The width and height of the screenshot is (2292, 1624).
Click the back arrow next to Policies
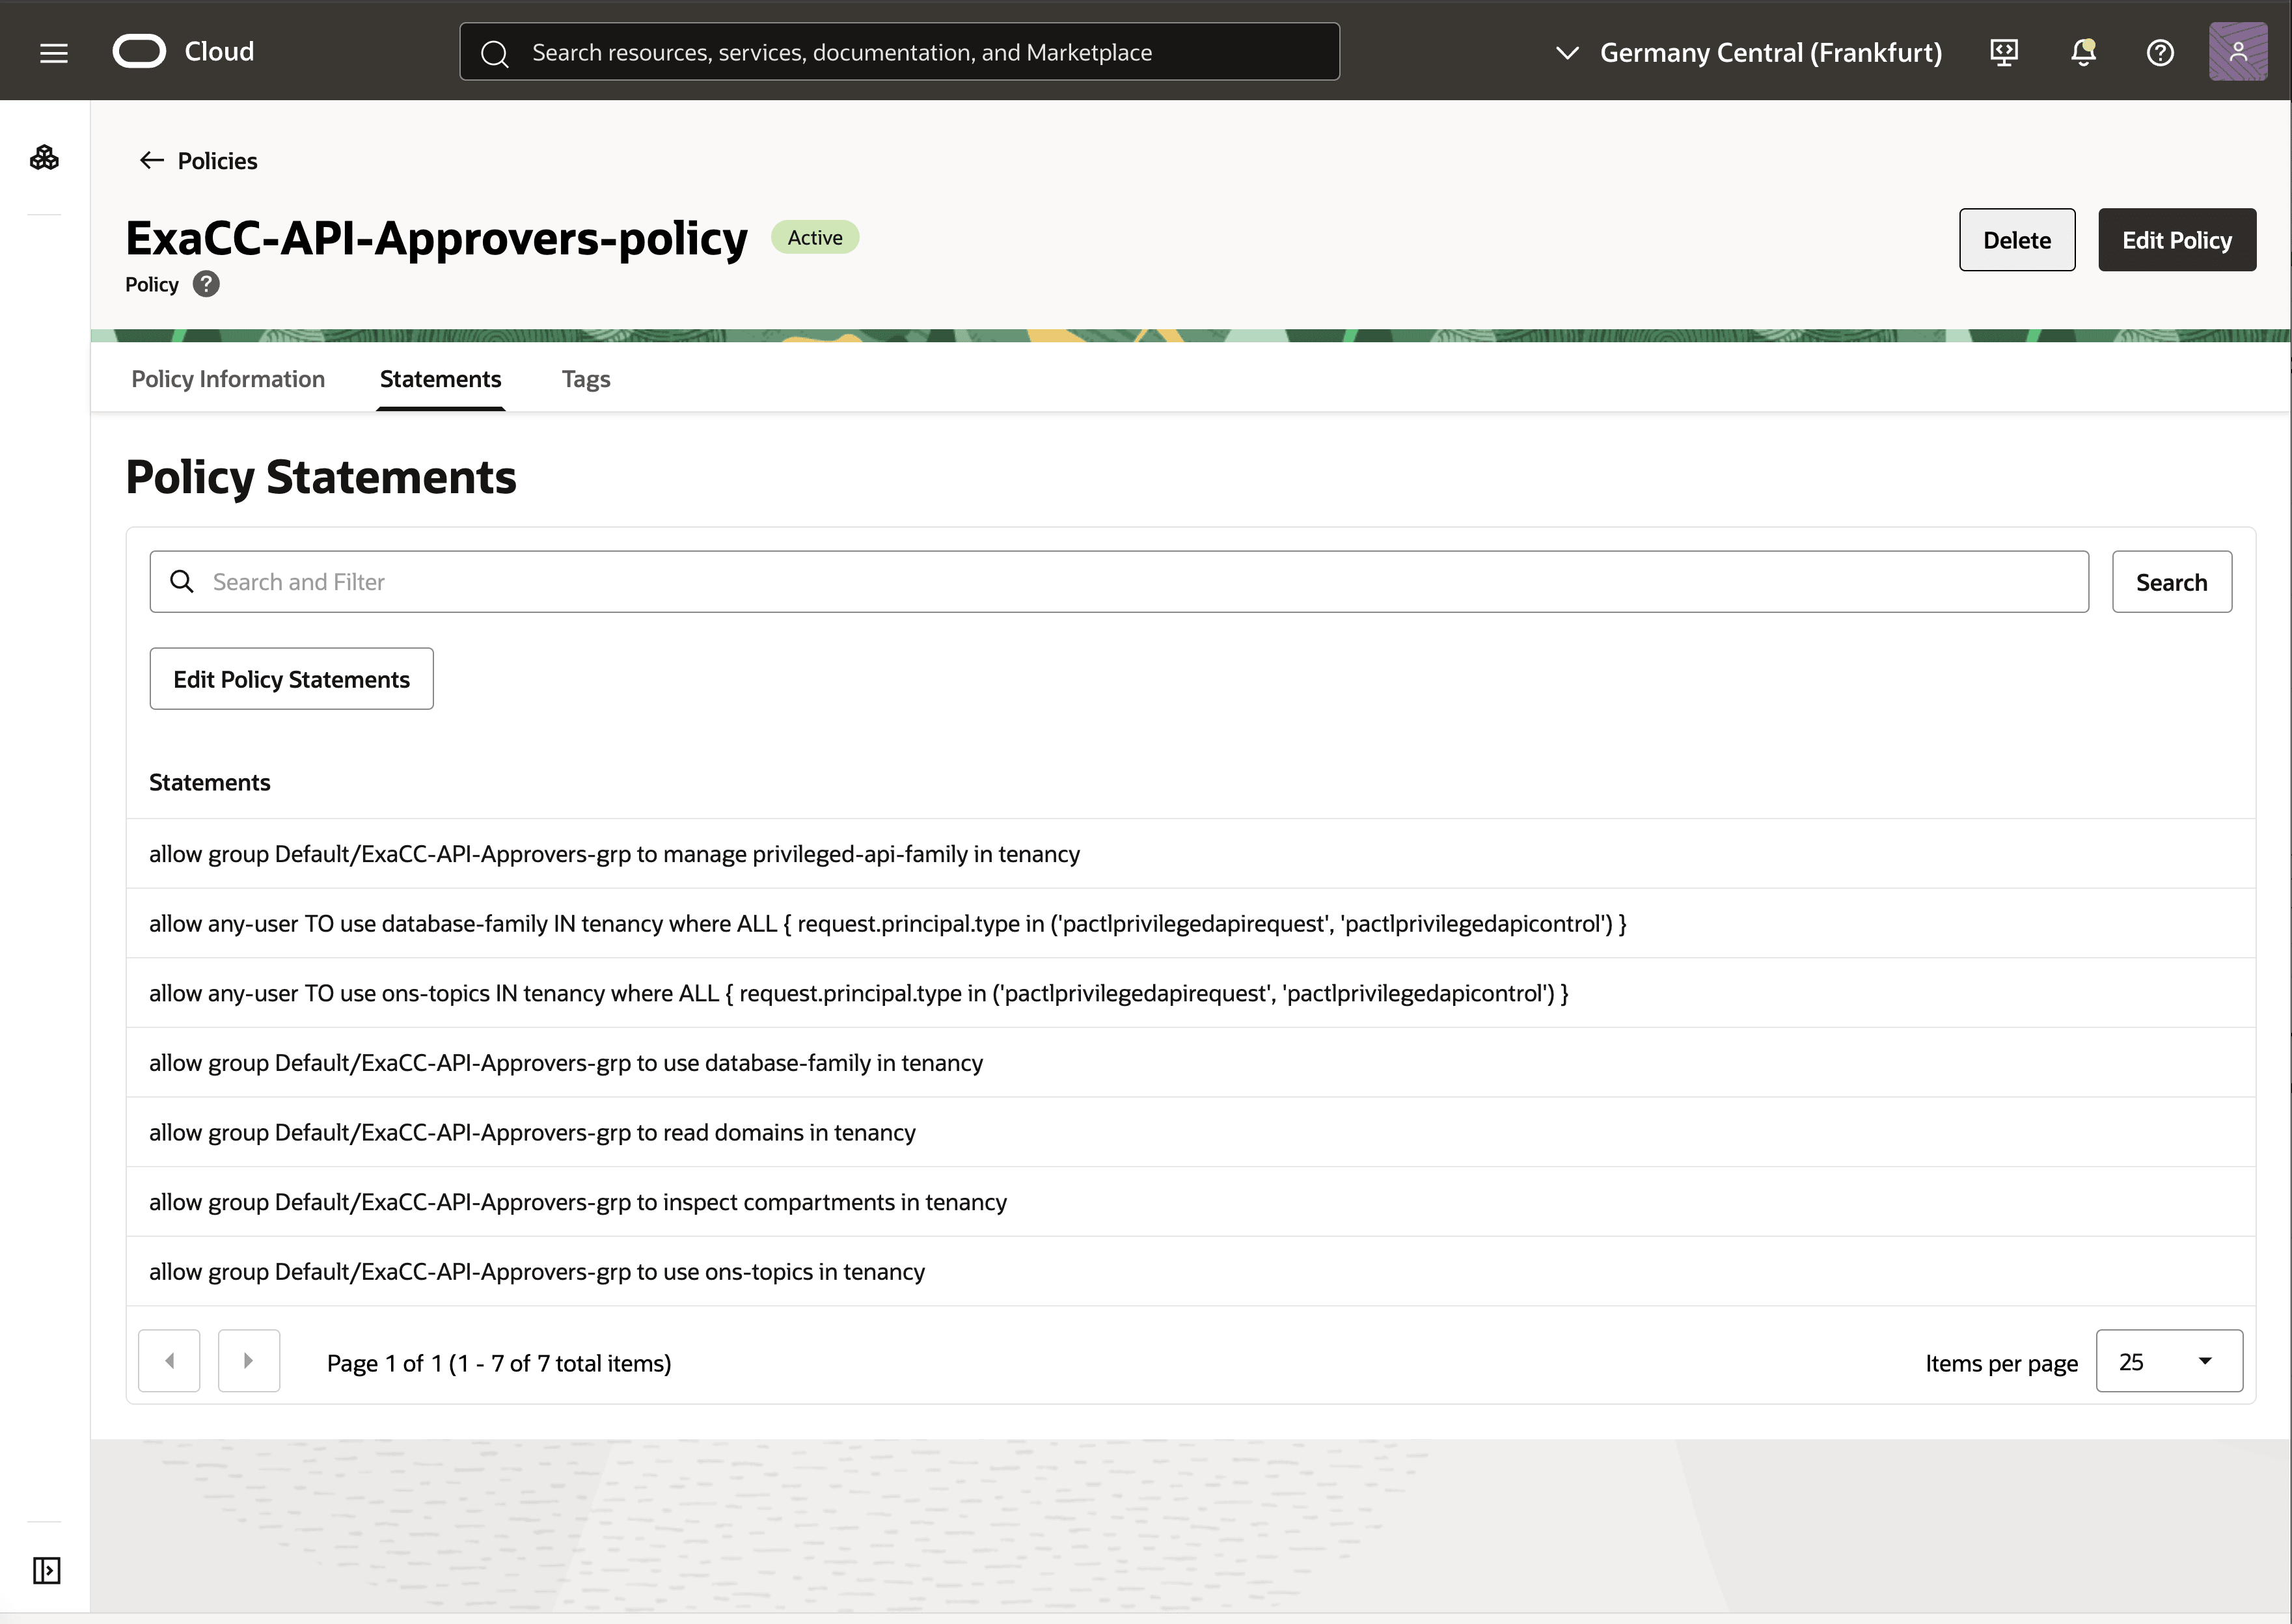point(151,160)
